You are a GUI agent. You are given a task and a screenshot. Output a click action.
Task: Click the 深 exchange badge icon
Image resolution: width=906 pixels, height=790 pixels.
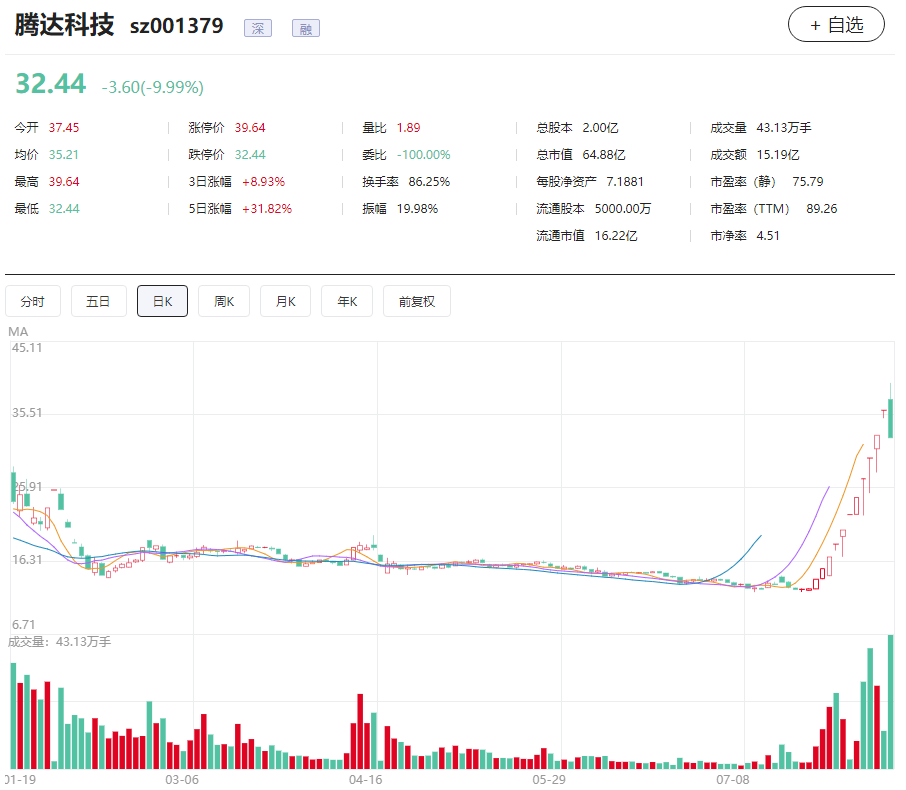pyautogui.click(x=258, y=28)
